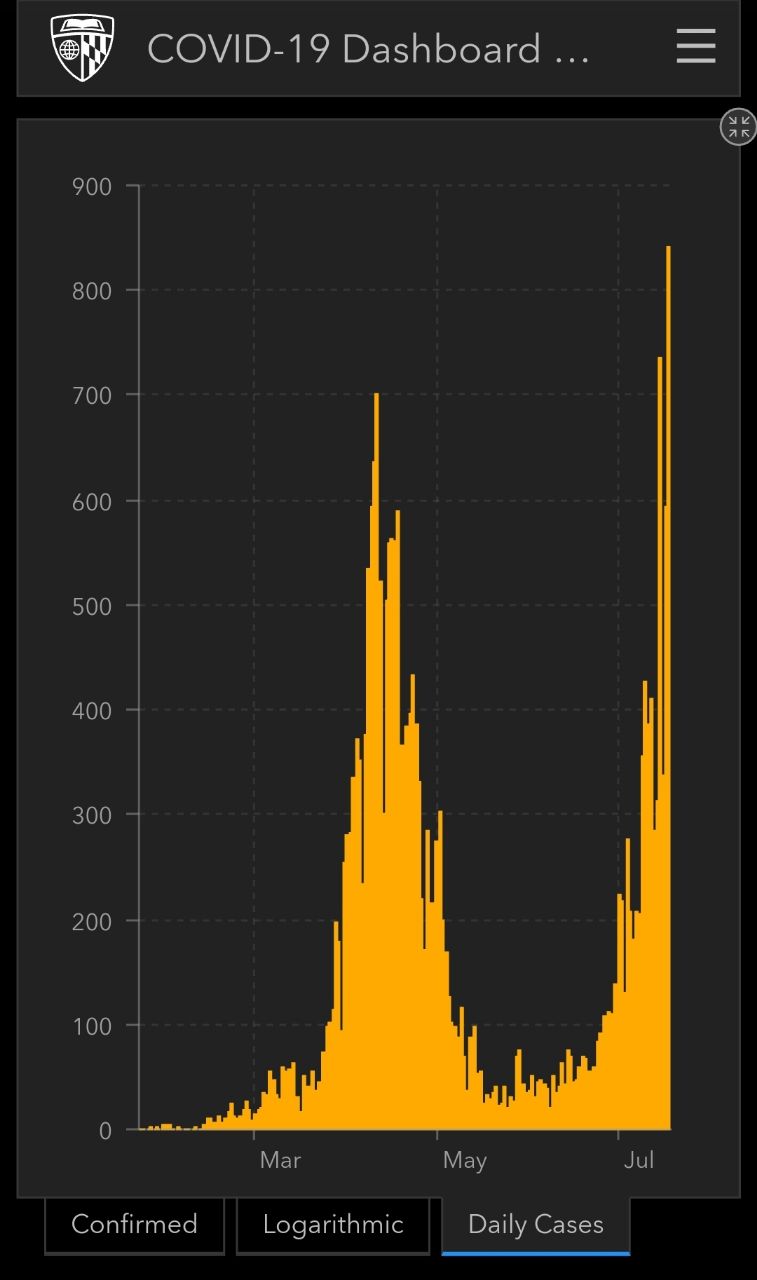Select the Daily Cases tab
The height and width of the screenshot is (1280, 757).
point(536,1225)
